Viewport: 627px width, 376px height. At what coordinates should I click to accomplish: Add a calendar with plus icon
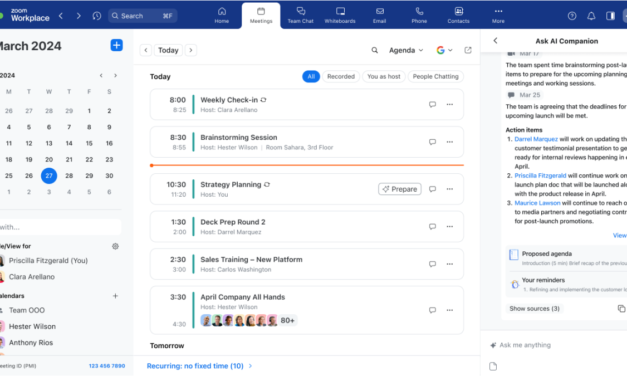(x=115, y=296)
